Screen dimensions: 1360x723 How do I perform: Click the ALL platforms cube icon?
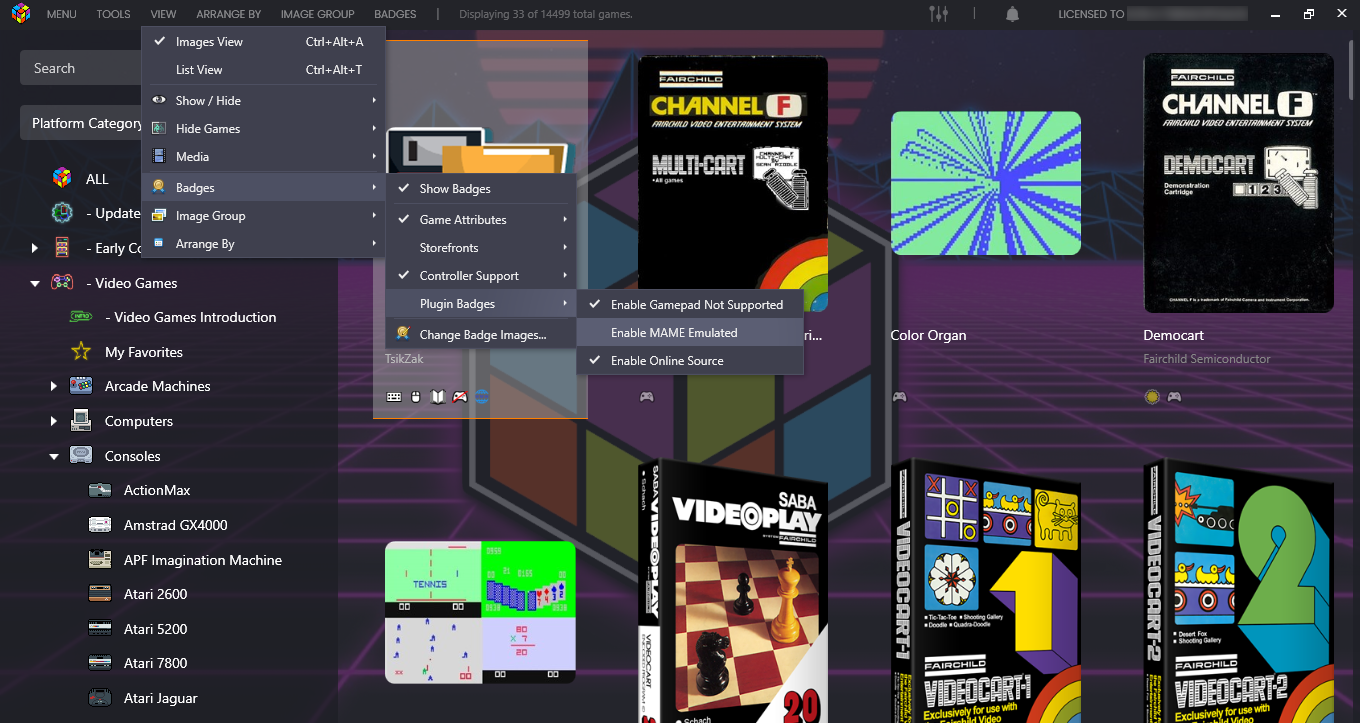coord(62,179)
